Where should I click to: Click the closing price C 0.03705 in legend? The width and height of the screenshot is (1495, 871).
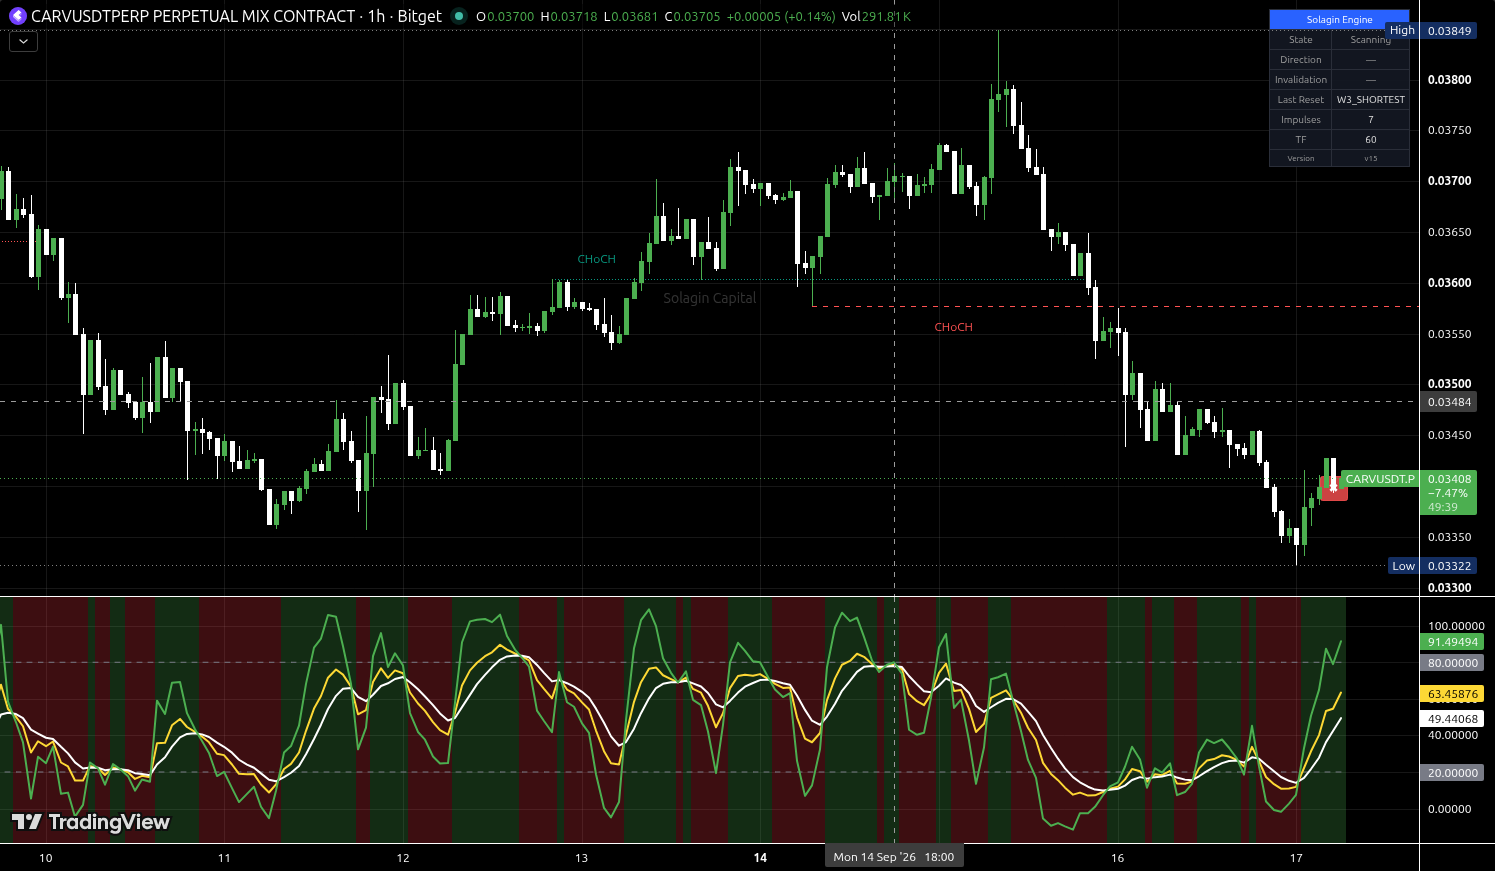[x=691, y=16]
